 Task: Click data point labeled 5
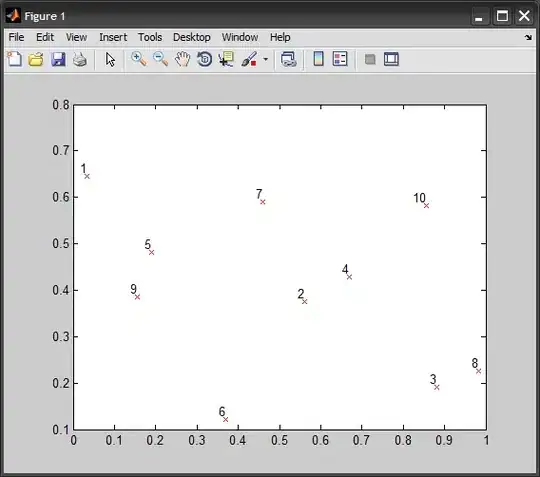coord(152,252)
